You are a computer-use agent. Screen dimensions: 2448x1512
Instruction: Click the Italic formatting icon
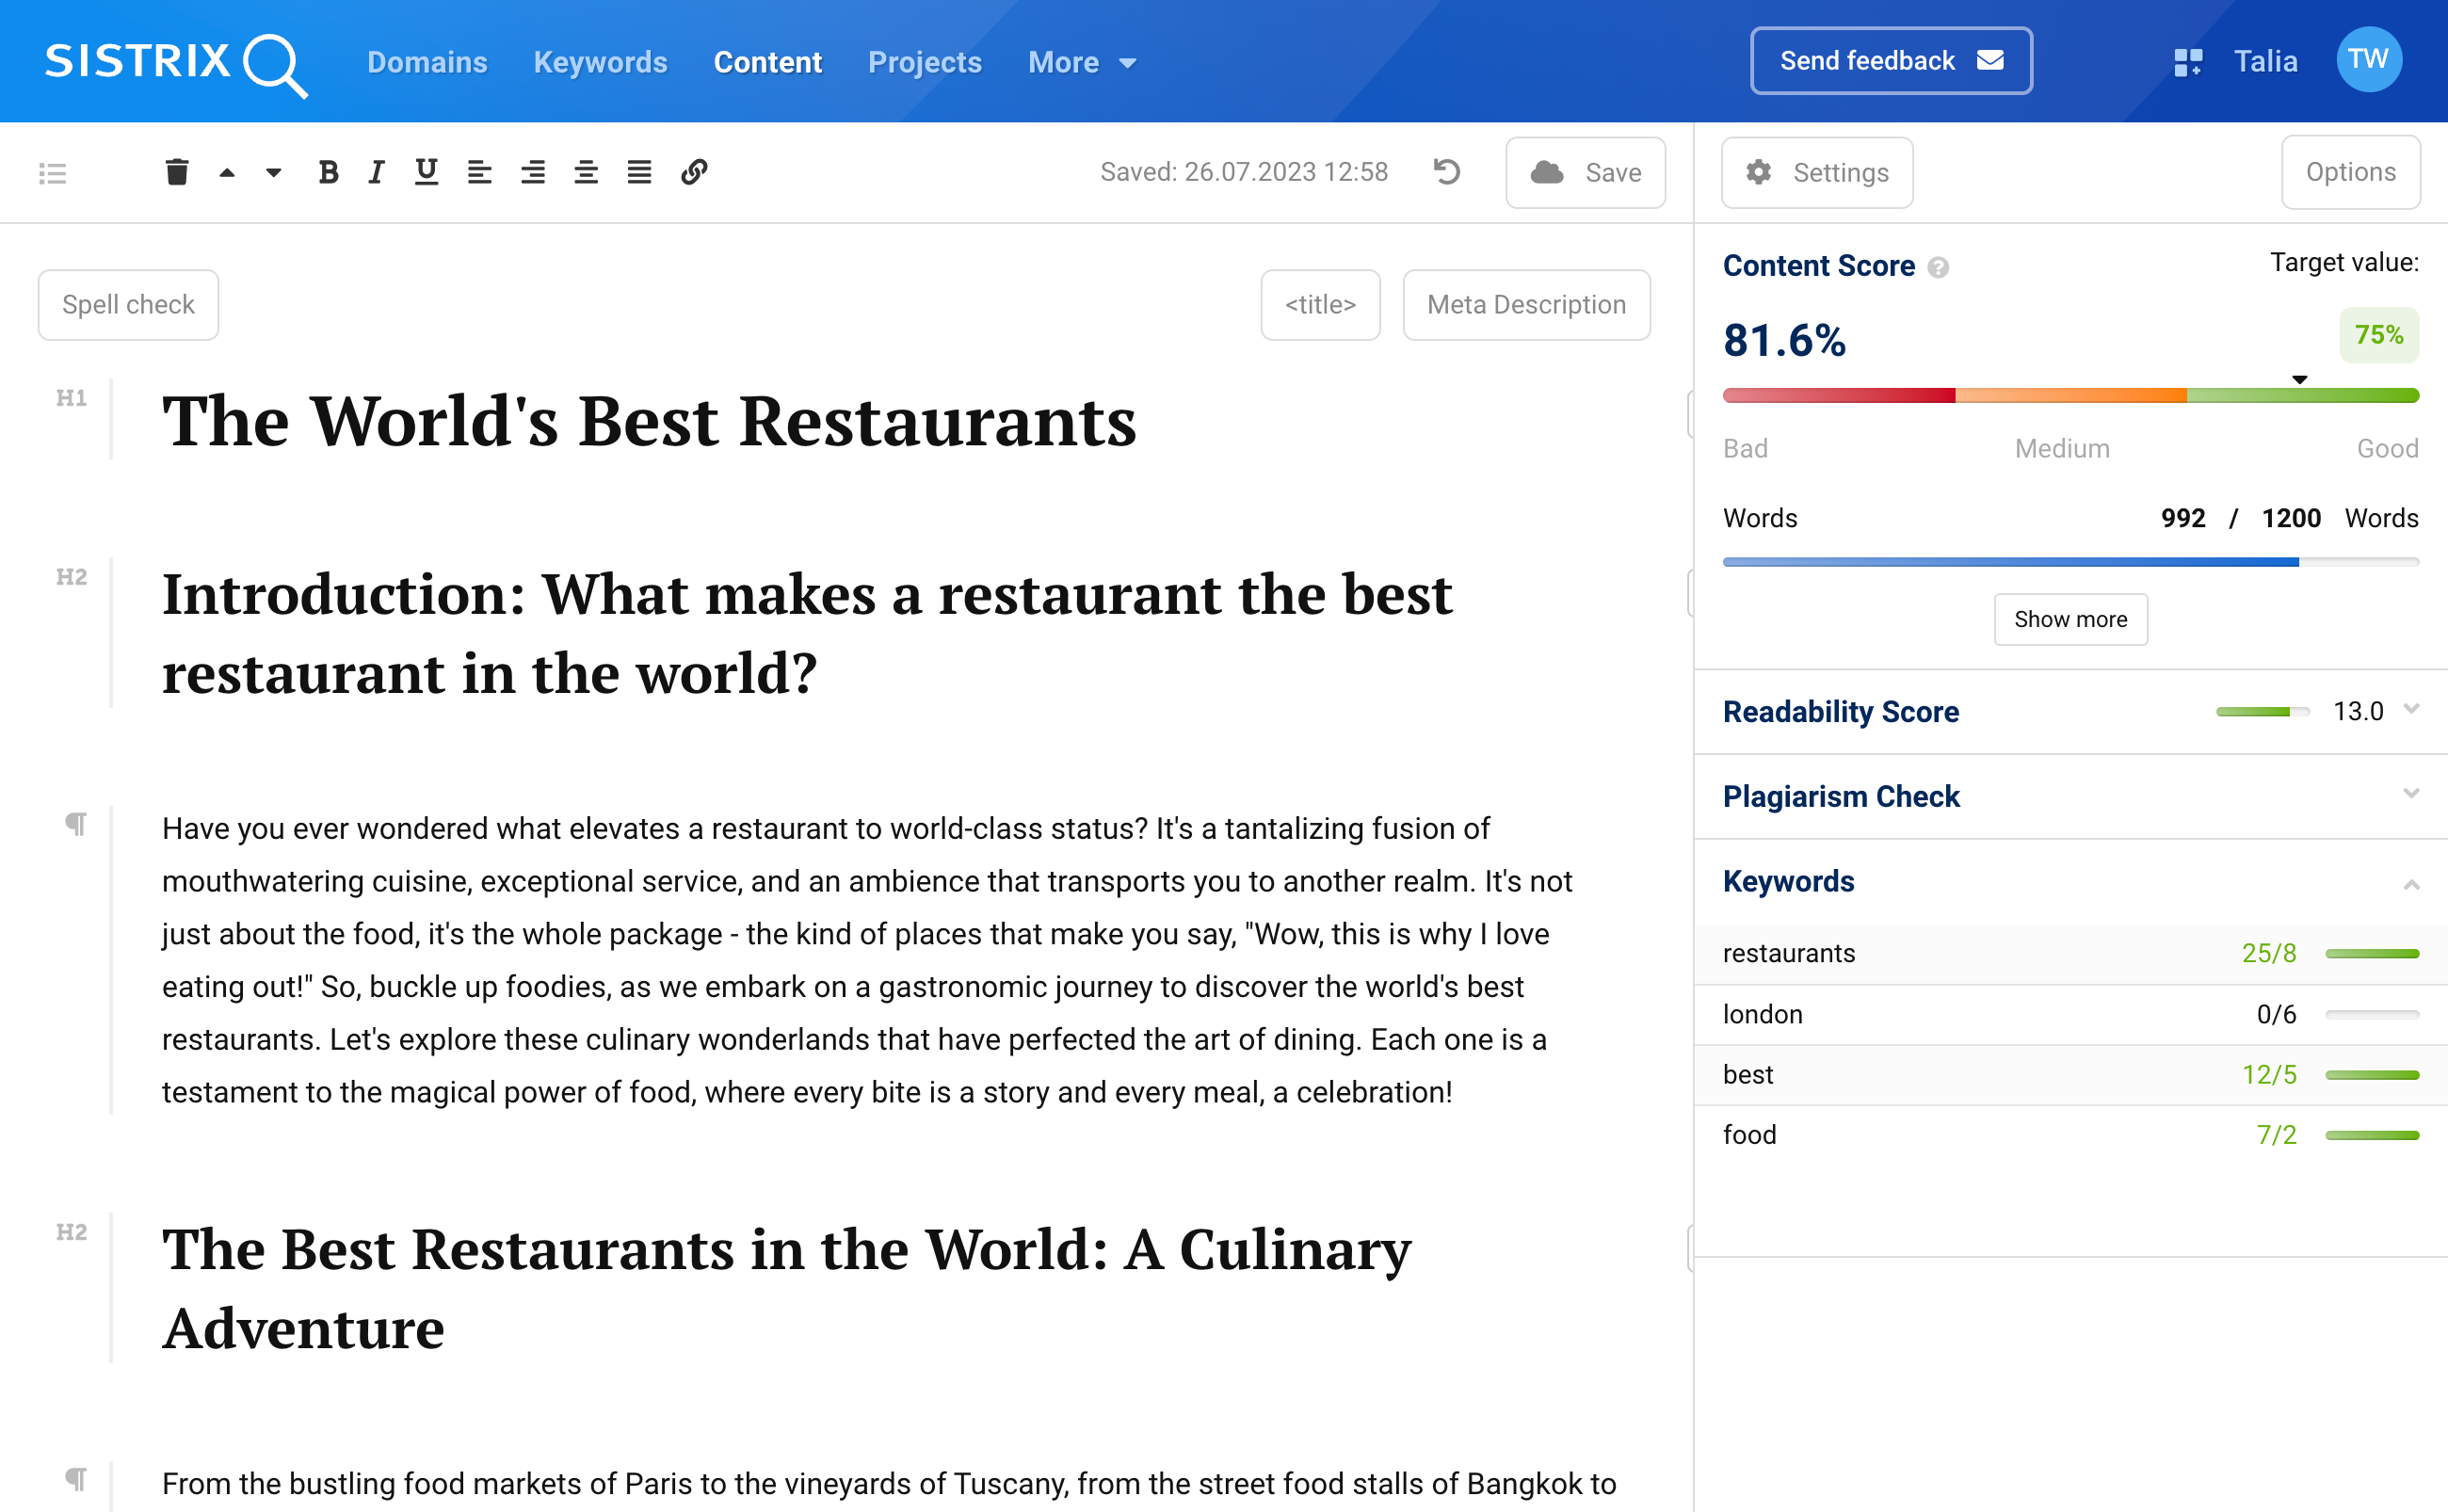click(373, 169)
